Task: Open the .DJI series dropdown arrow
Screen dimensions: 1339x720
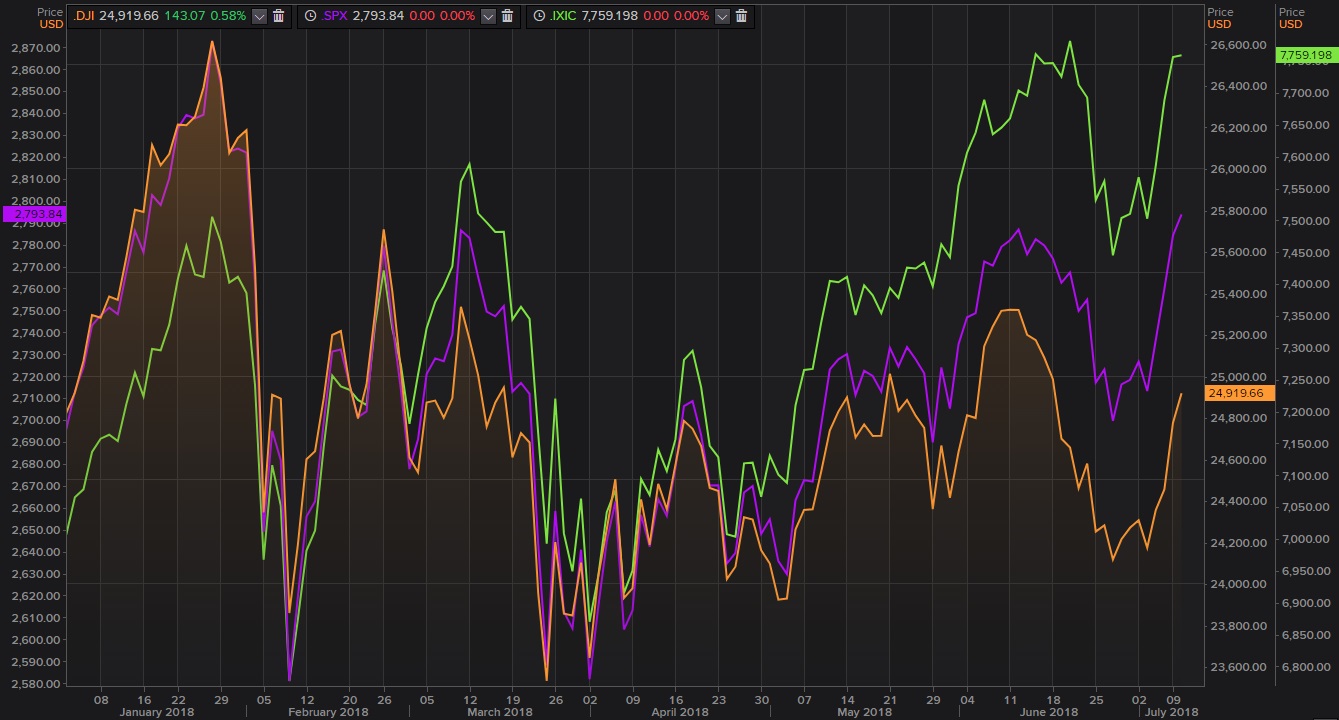Action: [260, 16]
